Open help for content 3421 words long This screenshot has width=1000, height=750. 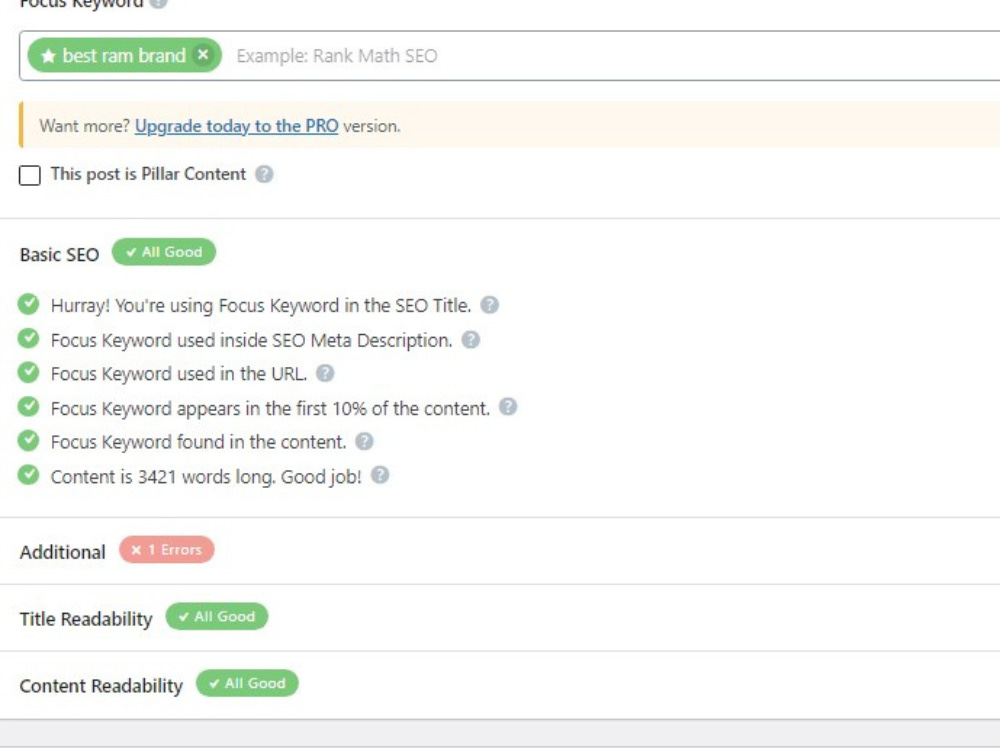[379, 475]
